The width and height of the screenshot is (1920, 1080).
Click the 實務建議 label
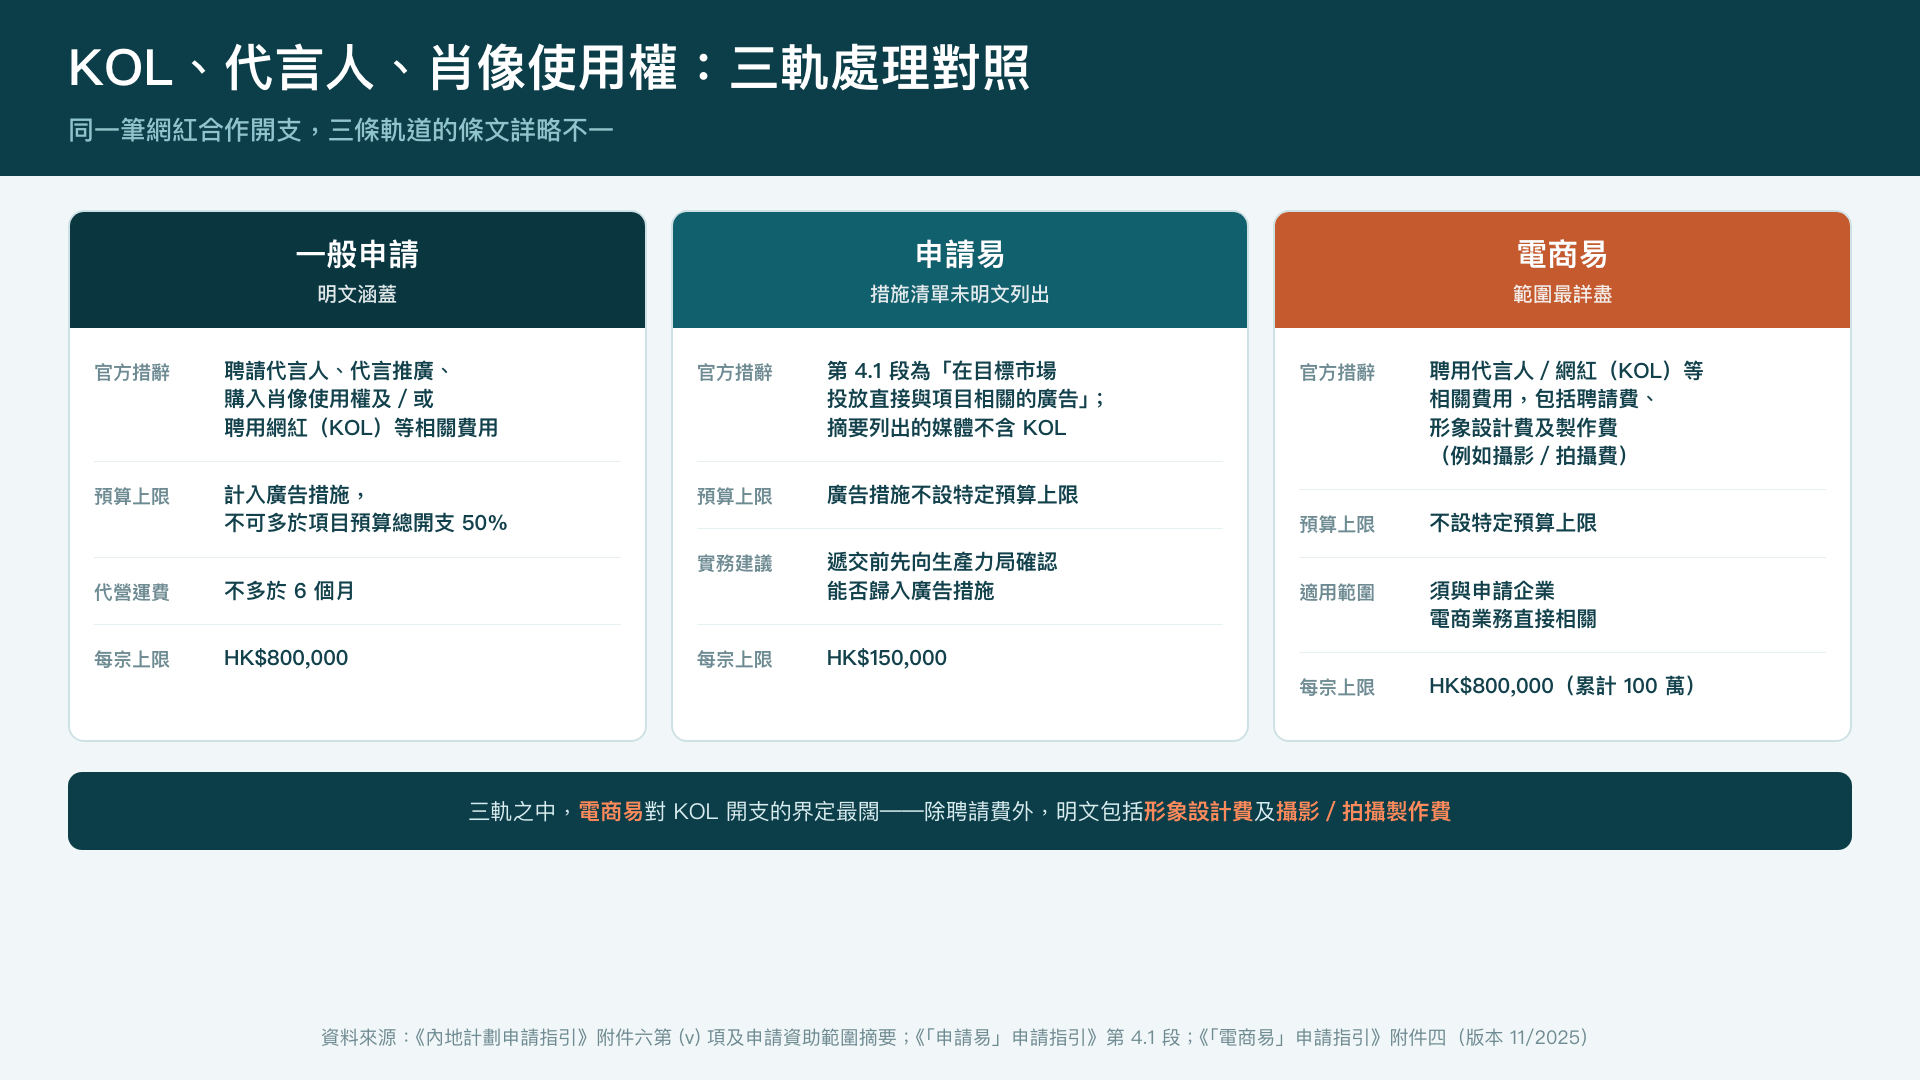pyautogui.click(x=735, y=563)
